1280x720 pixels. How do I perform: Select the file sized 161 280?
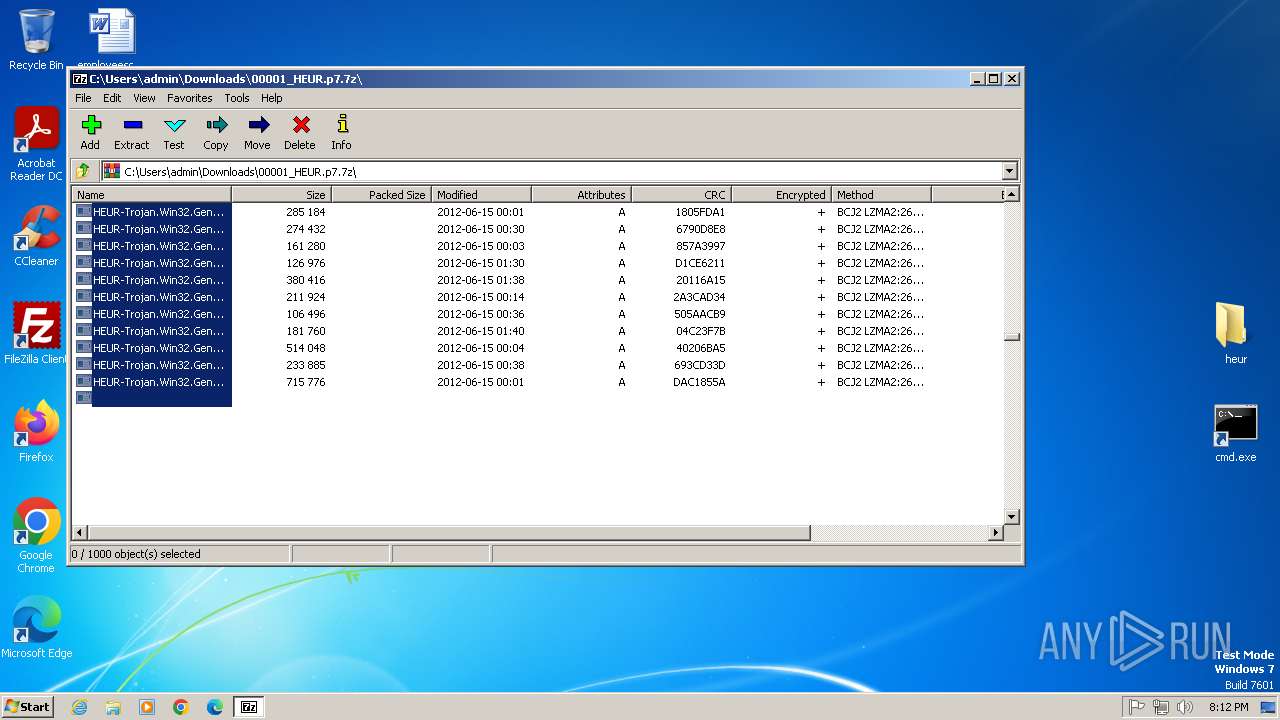click(538, 246)
